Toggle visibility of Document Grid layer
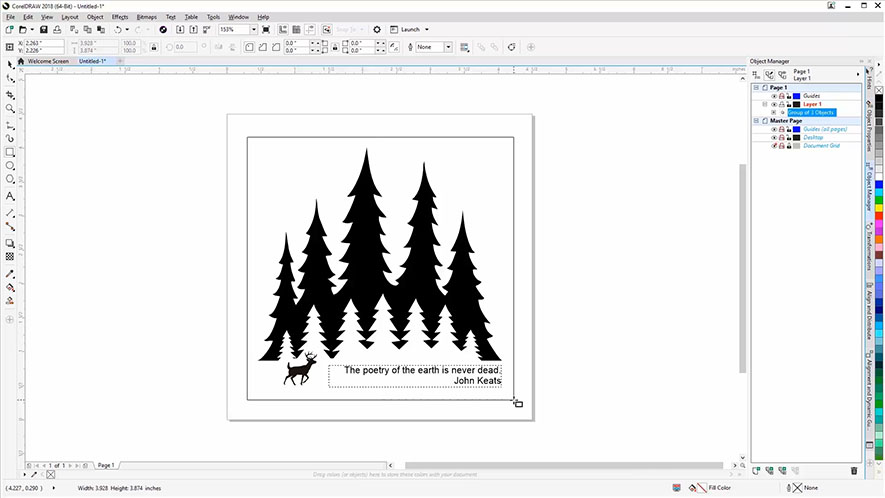 [774, 146]
